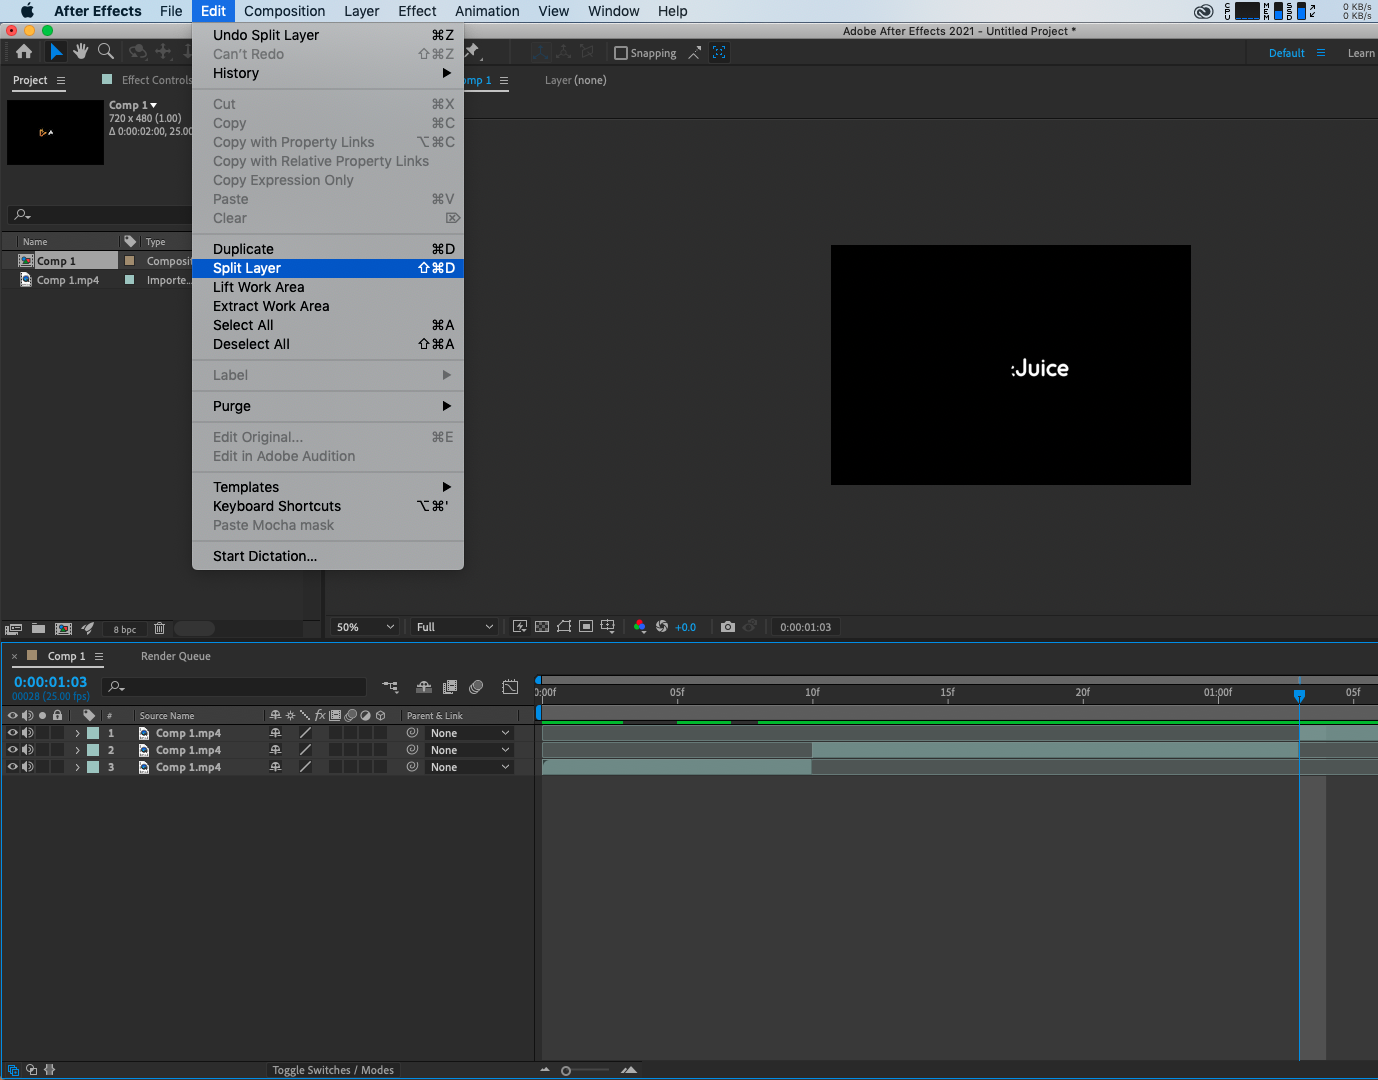Click the Home icon in toolbar
Viewport: 1378px width, 1080px height.
tap(24, 51)
